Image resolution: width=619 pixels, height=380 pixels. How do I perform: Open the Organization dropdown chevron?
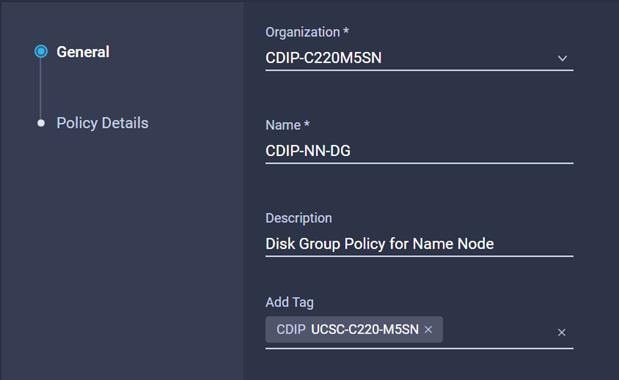tap(562, 58)
